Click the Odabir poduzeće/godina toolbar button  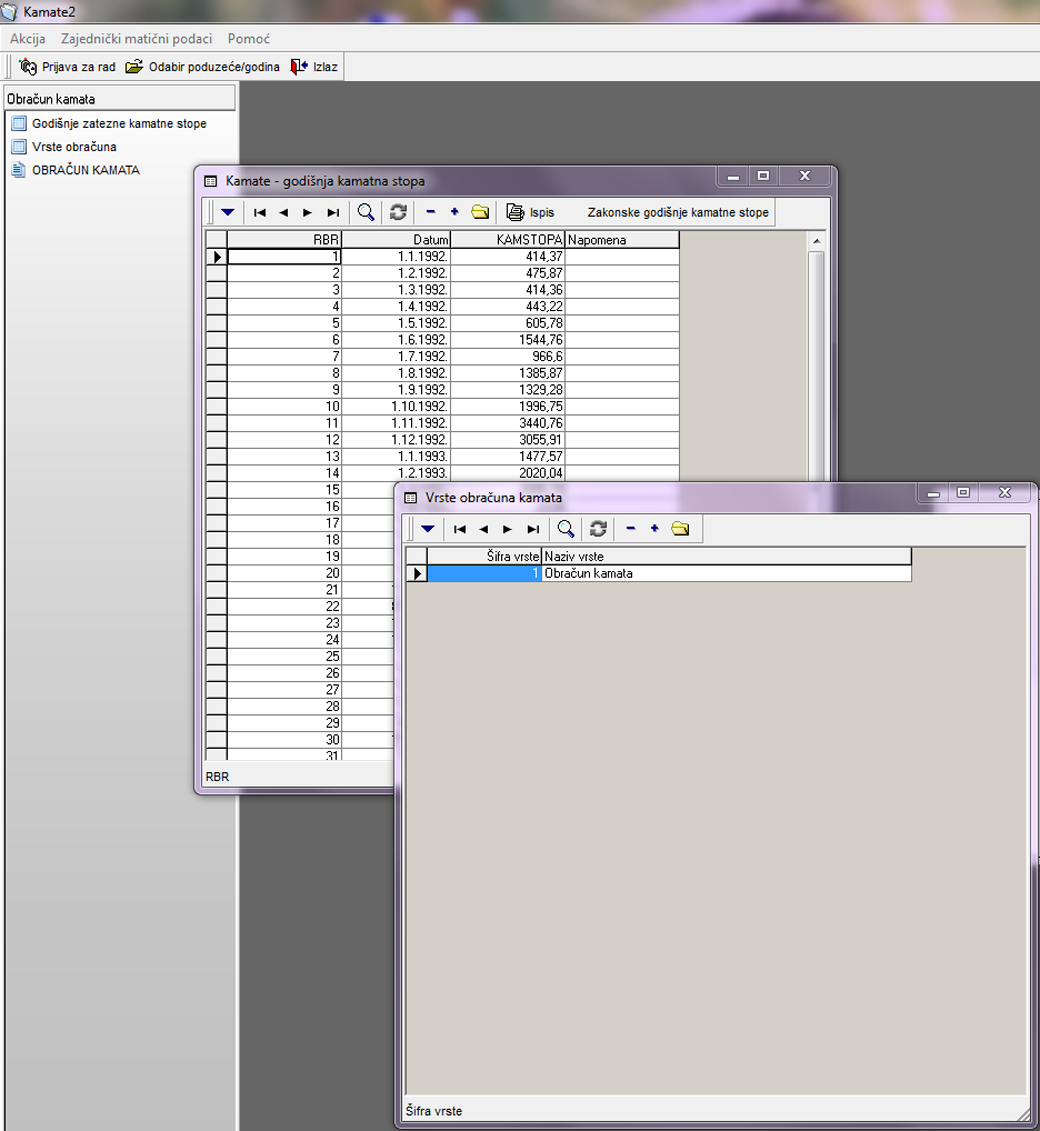[x=203, y=67]
